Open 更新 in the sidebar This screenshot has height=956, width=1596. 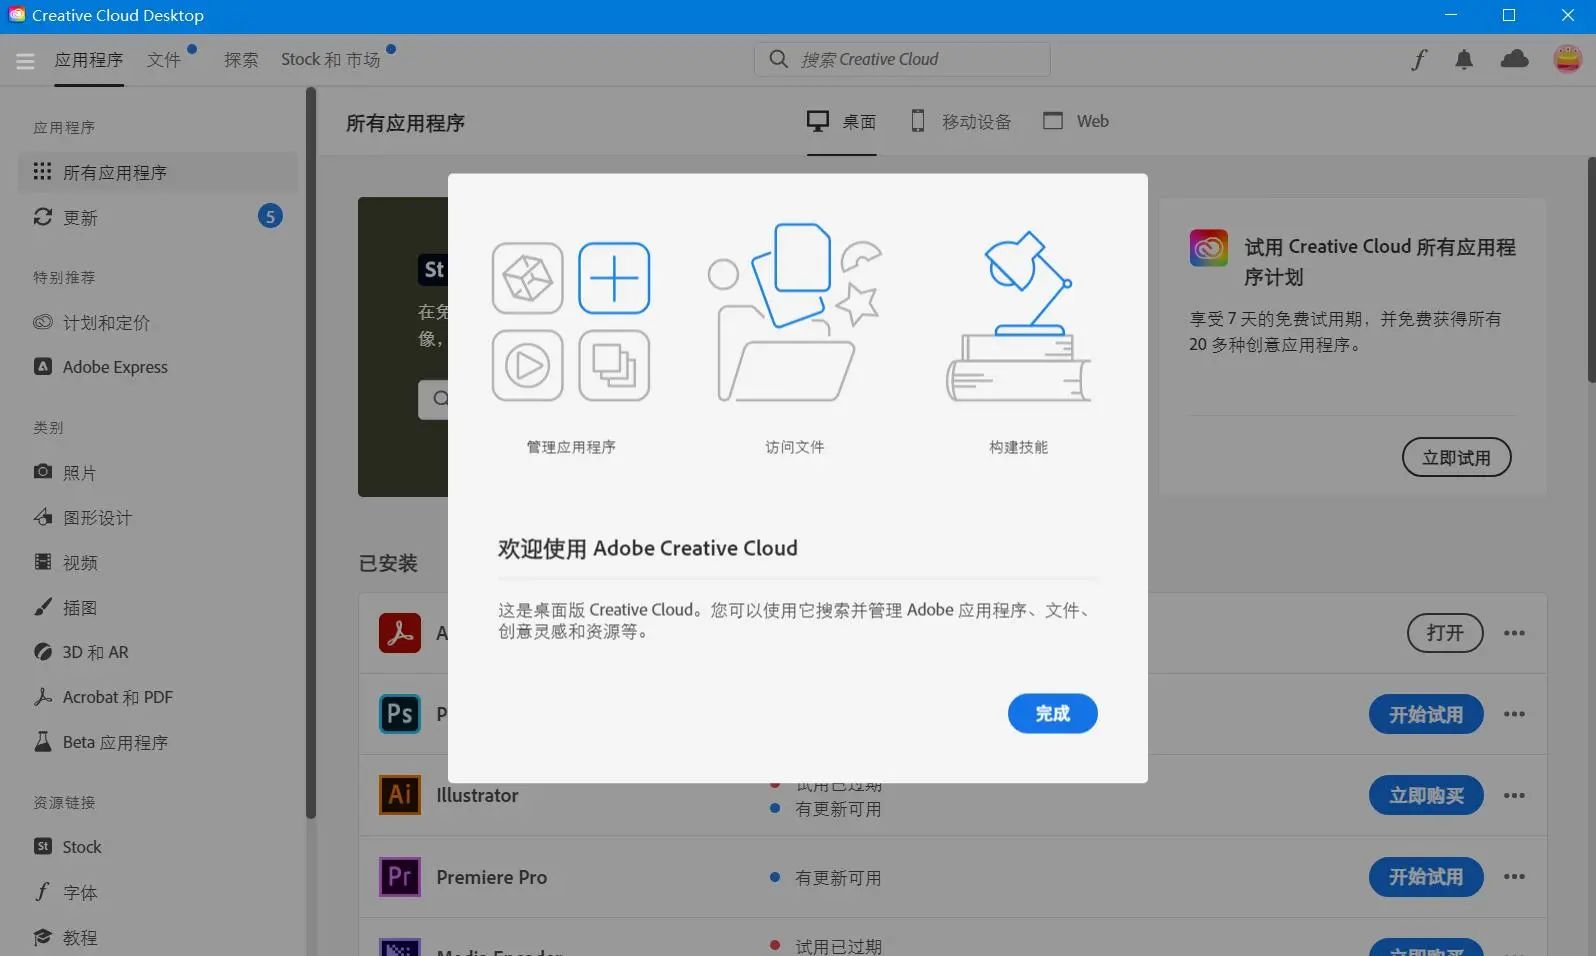coord(158,217)
